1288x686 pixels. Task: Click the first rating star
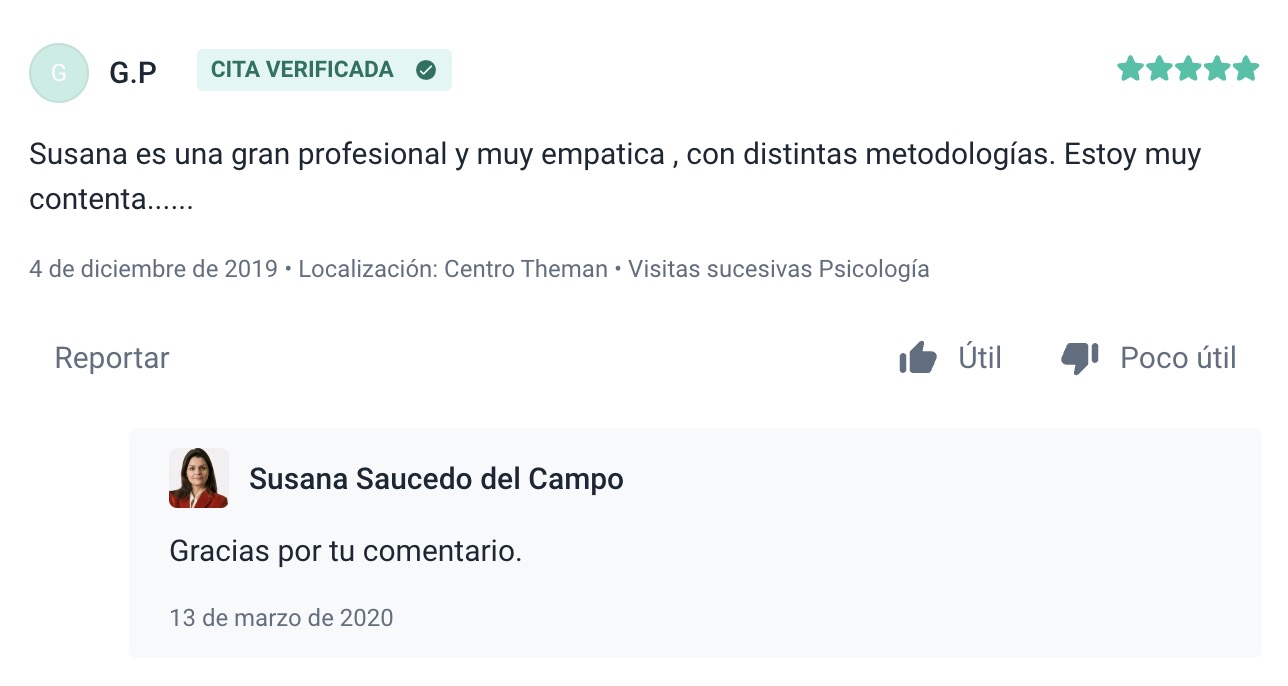pyautogui.click(x=1130, y=69)
